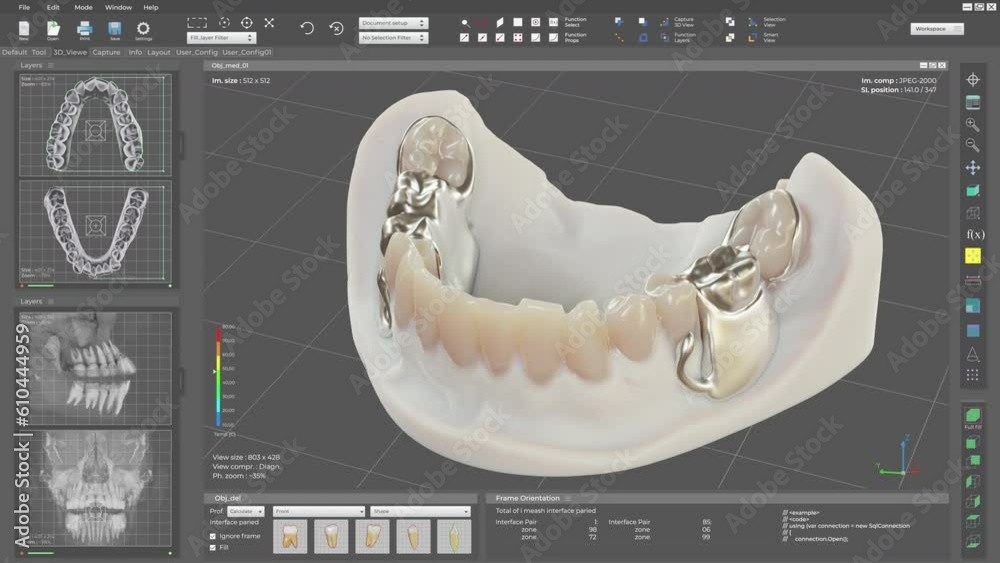Open the Edit menu
Viewport: 1000px width, 563px height.
[x=53, y=7]
